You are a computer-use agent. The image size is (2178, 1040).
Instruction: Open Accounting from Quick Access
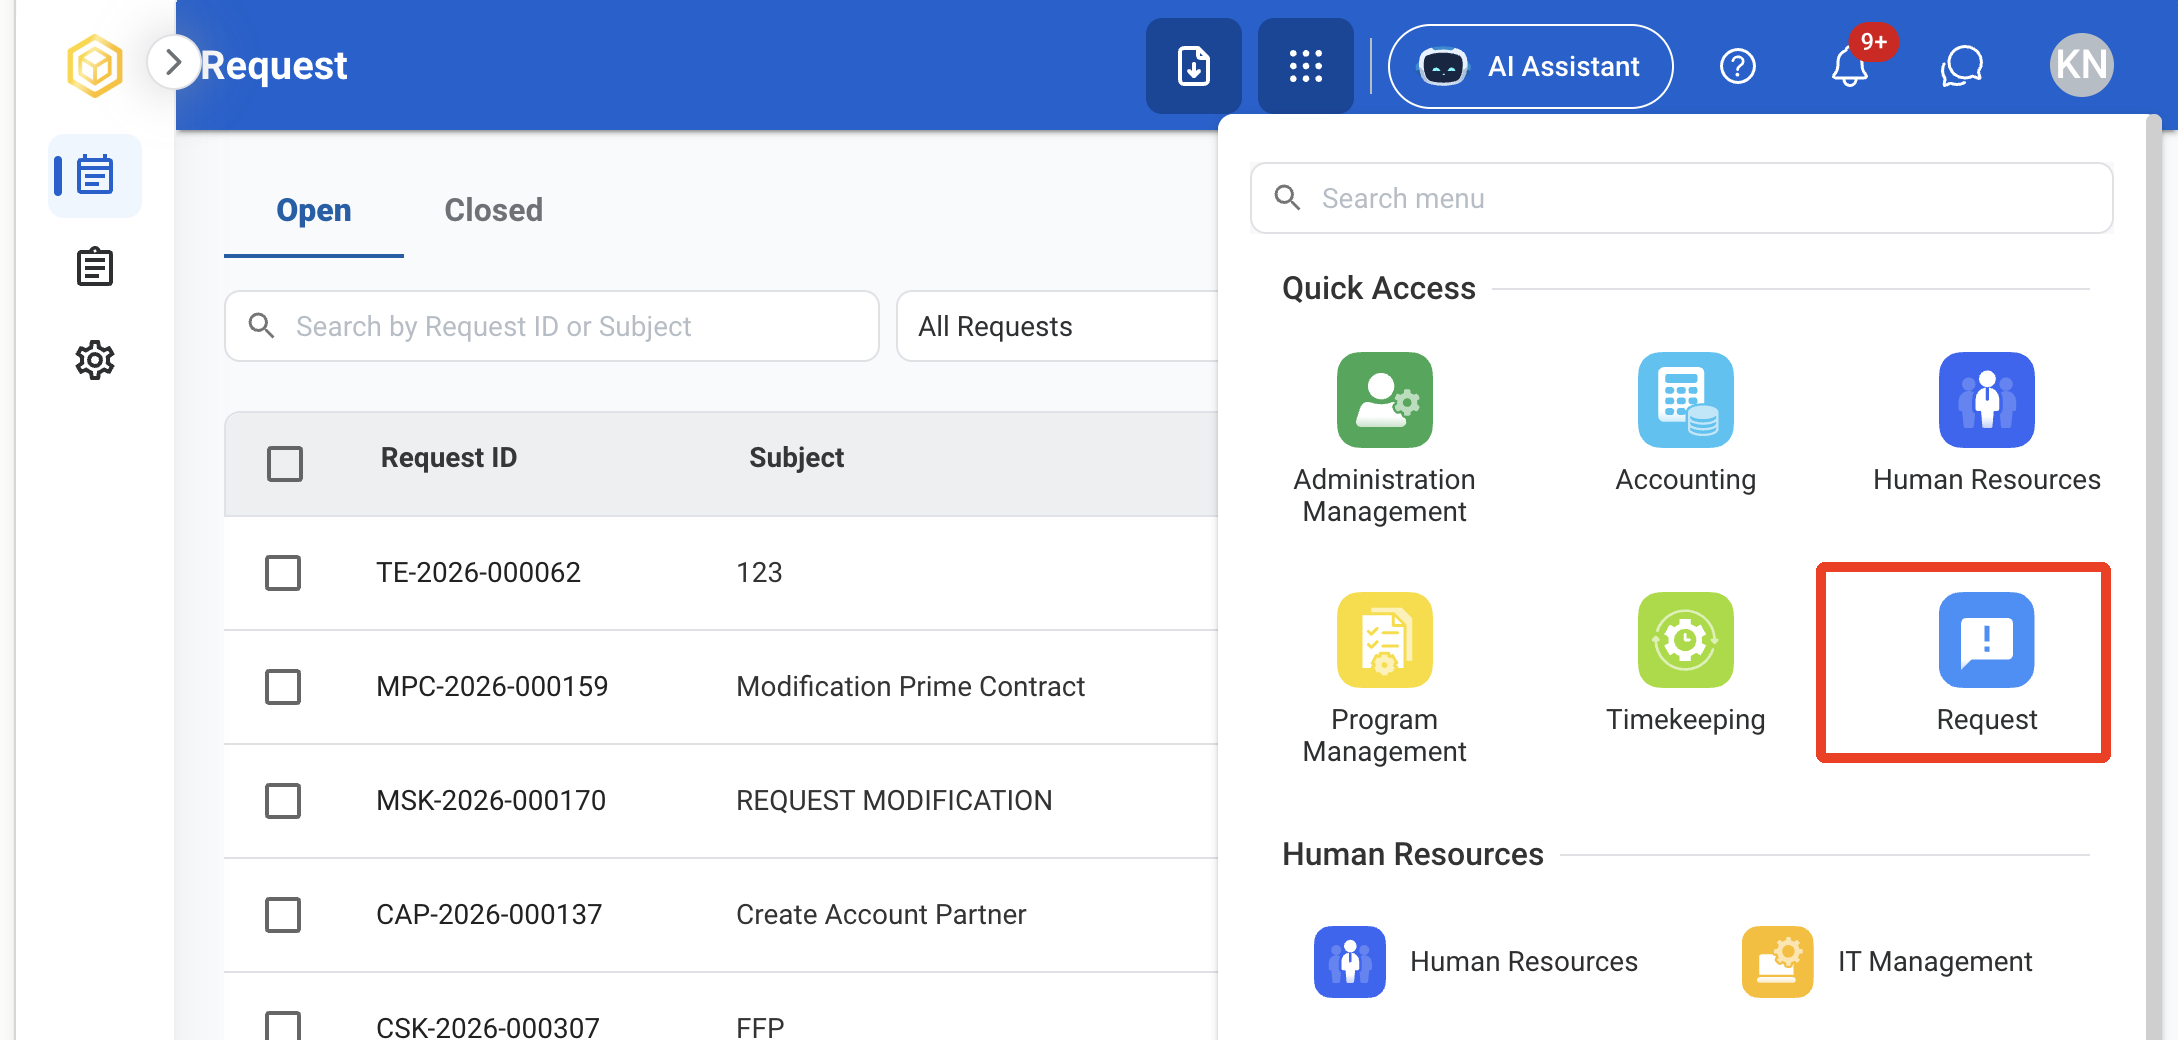(1686, 423)
